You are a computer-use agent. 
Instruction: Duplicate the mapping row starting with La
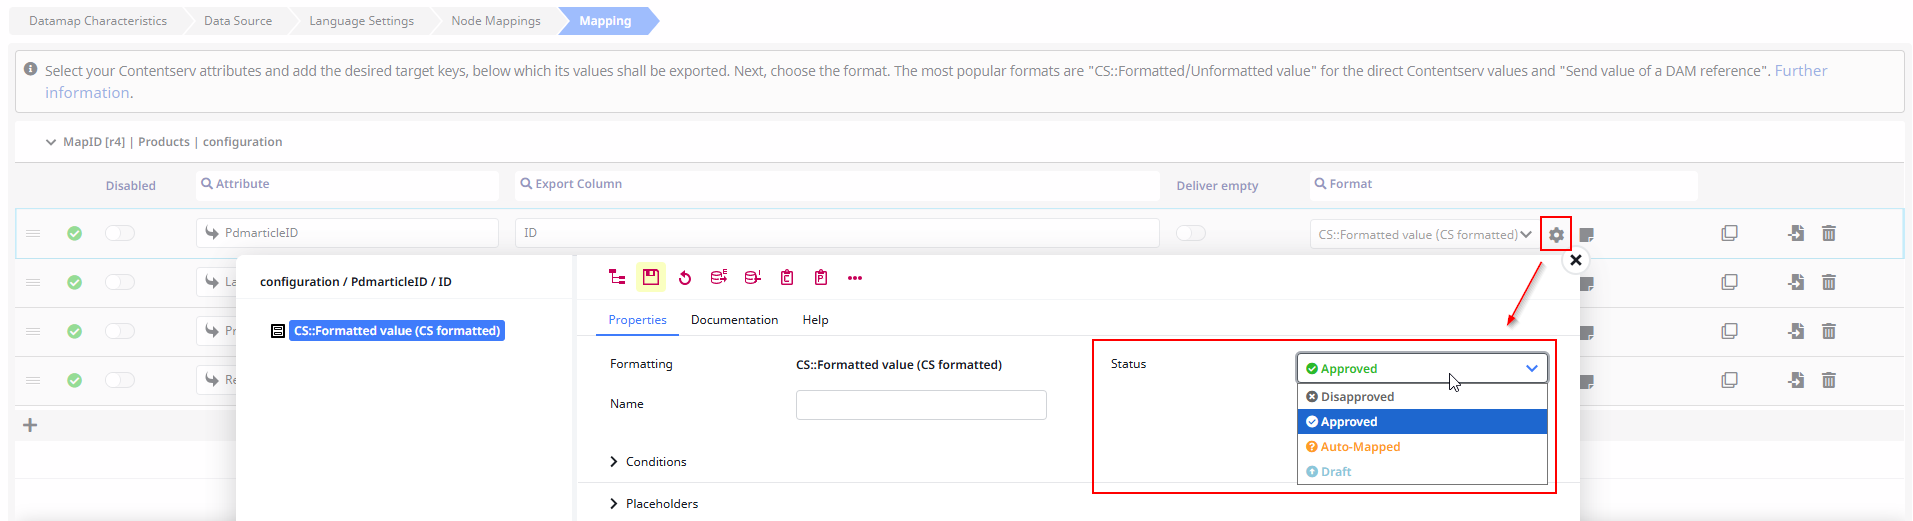[x=1729, y=282]
